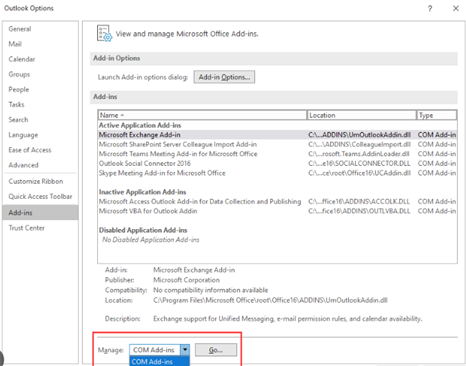The height and width of the screenshot is (366, 466).
Task: Sort add-ins by Type column header
Action: pyautogui.click(x=437, y=115)
